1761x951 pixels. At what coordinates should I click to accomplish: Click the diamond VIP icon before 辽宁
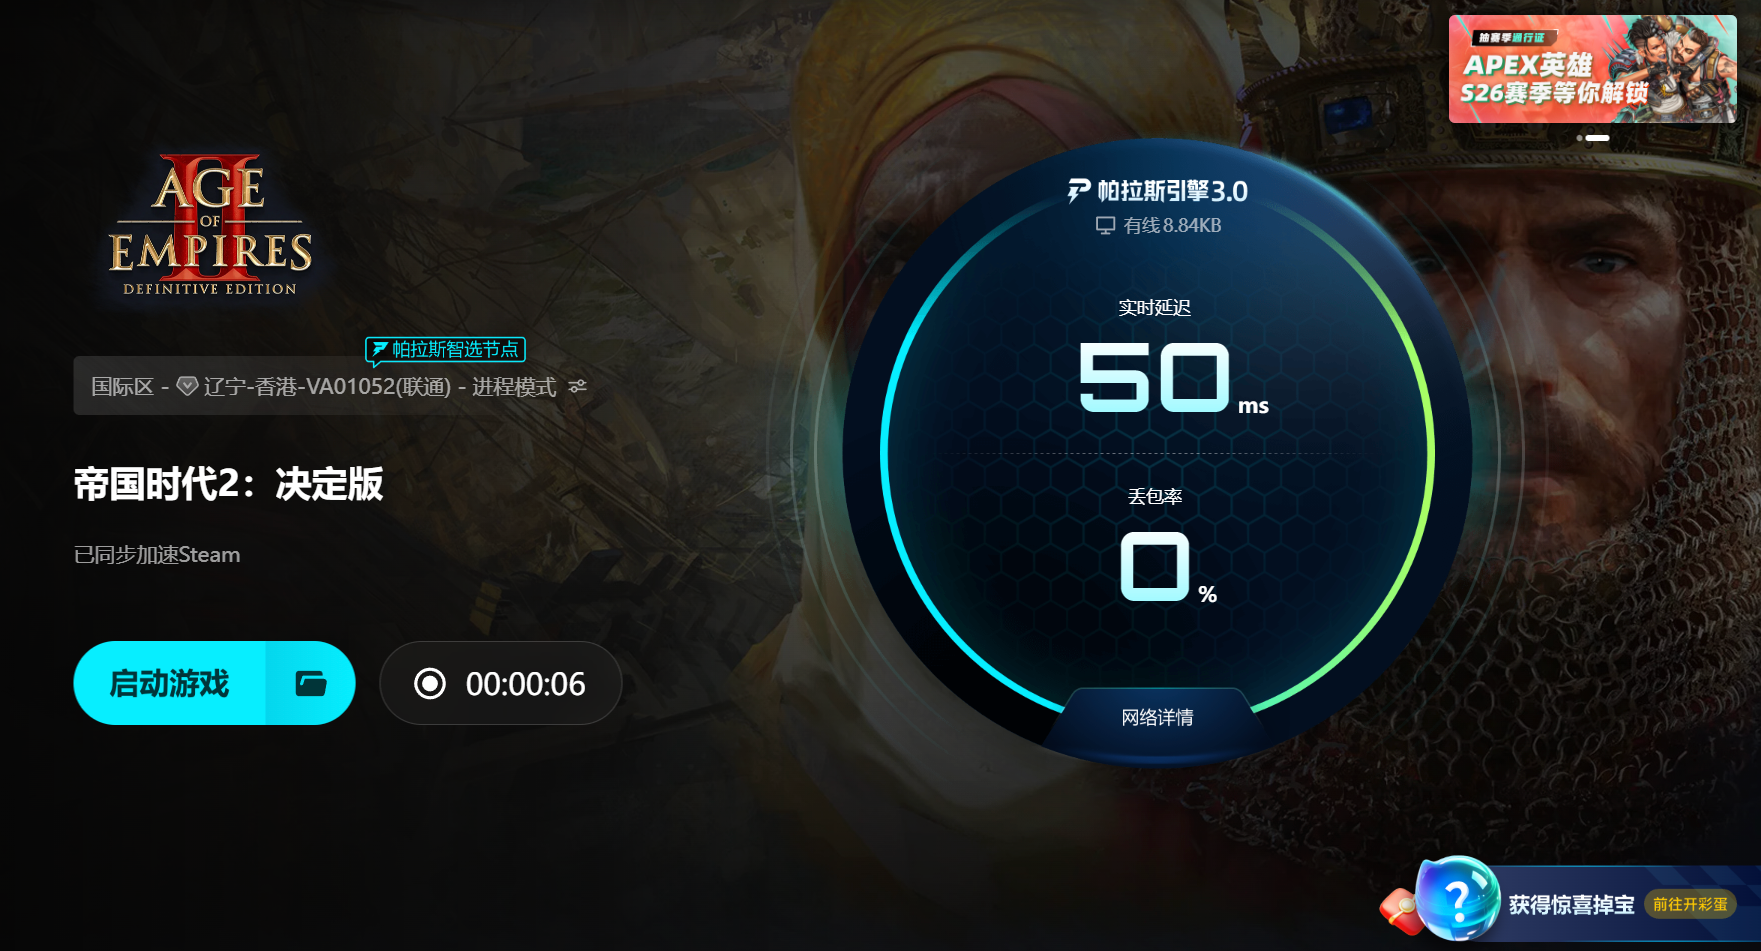click(187, 386)
